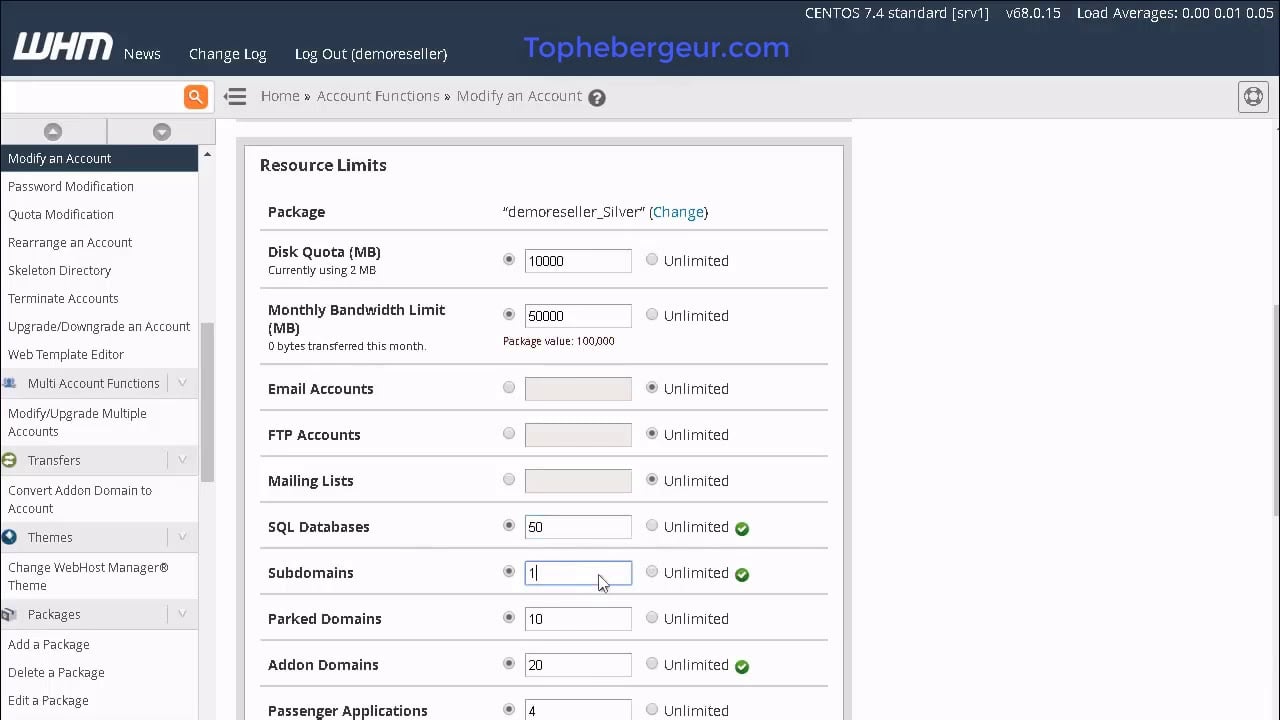
Task: Click the Subdomains input field
Action: click(578, 572)
